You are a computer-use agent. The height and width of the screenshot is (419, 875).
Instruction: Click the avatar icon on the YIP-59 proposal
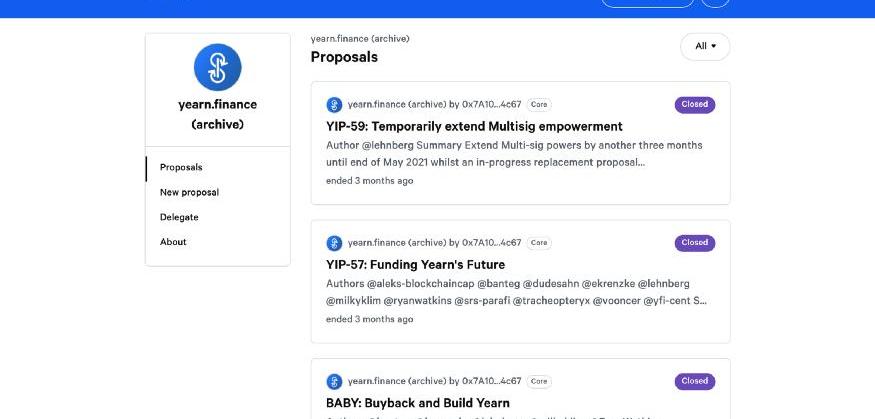(x=334, y=104)
